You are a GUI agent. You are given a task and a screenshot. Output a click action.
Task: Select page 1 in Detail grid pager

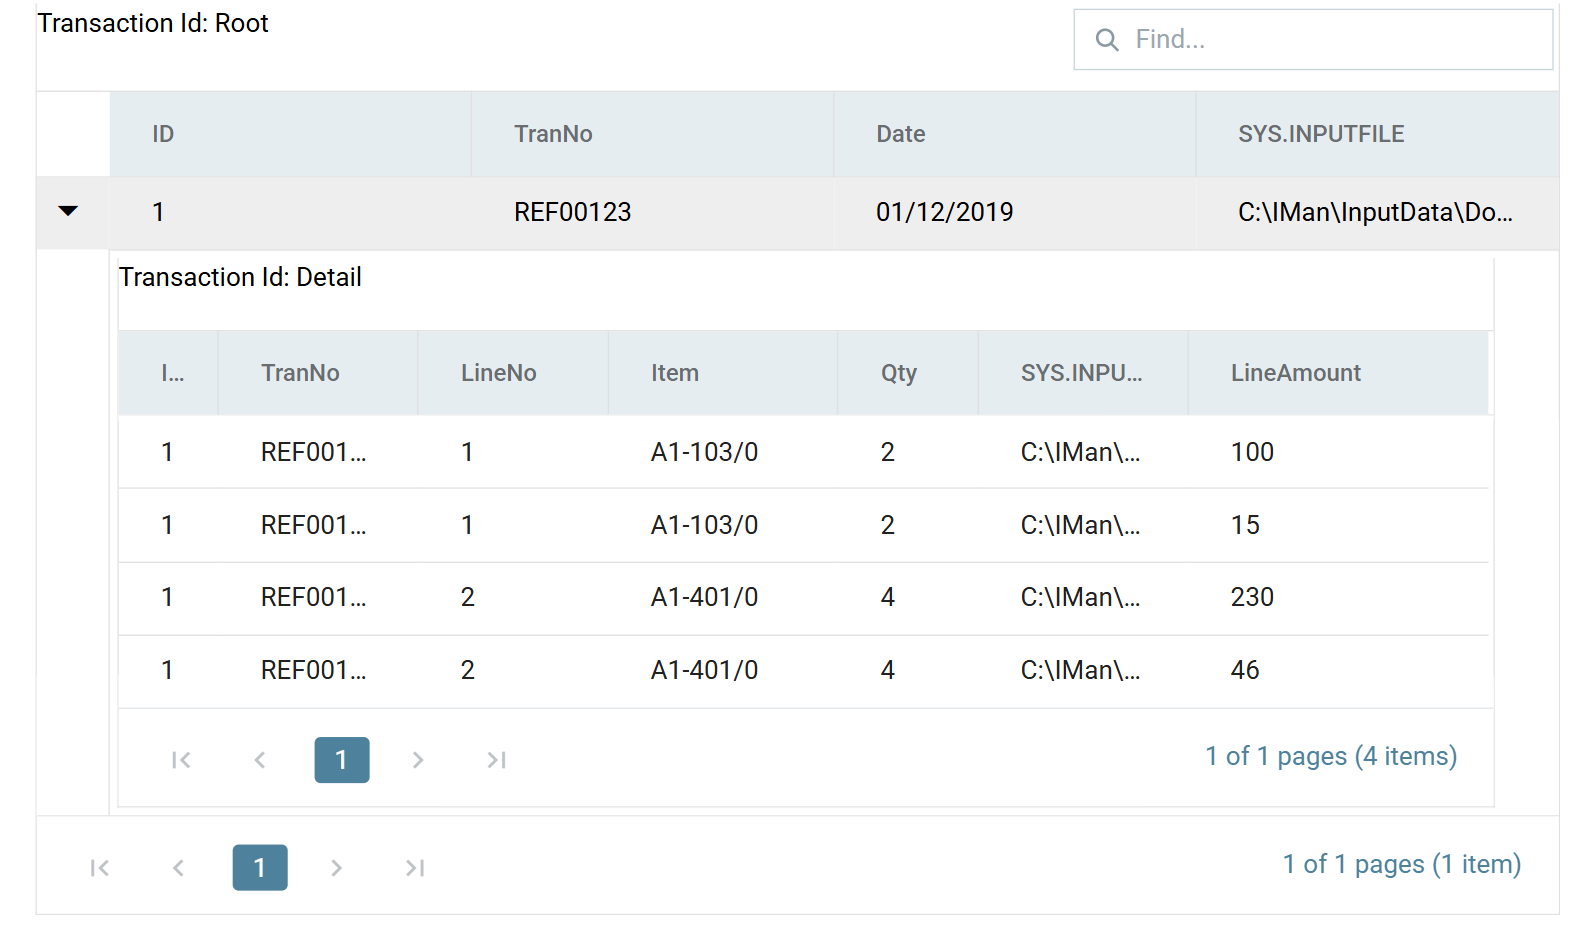tap(342, 760)
